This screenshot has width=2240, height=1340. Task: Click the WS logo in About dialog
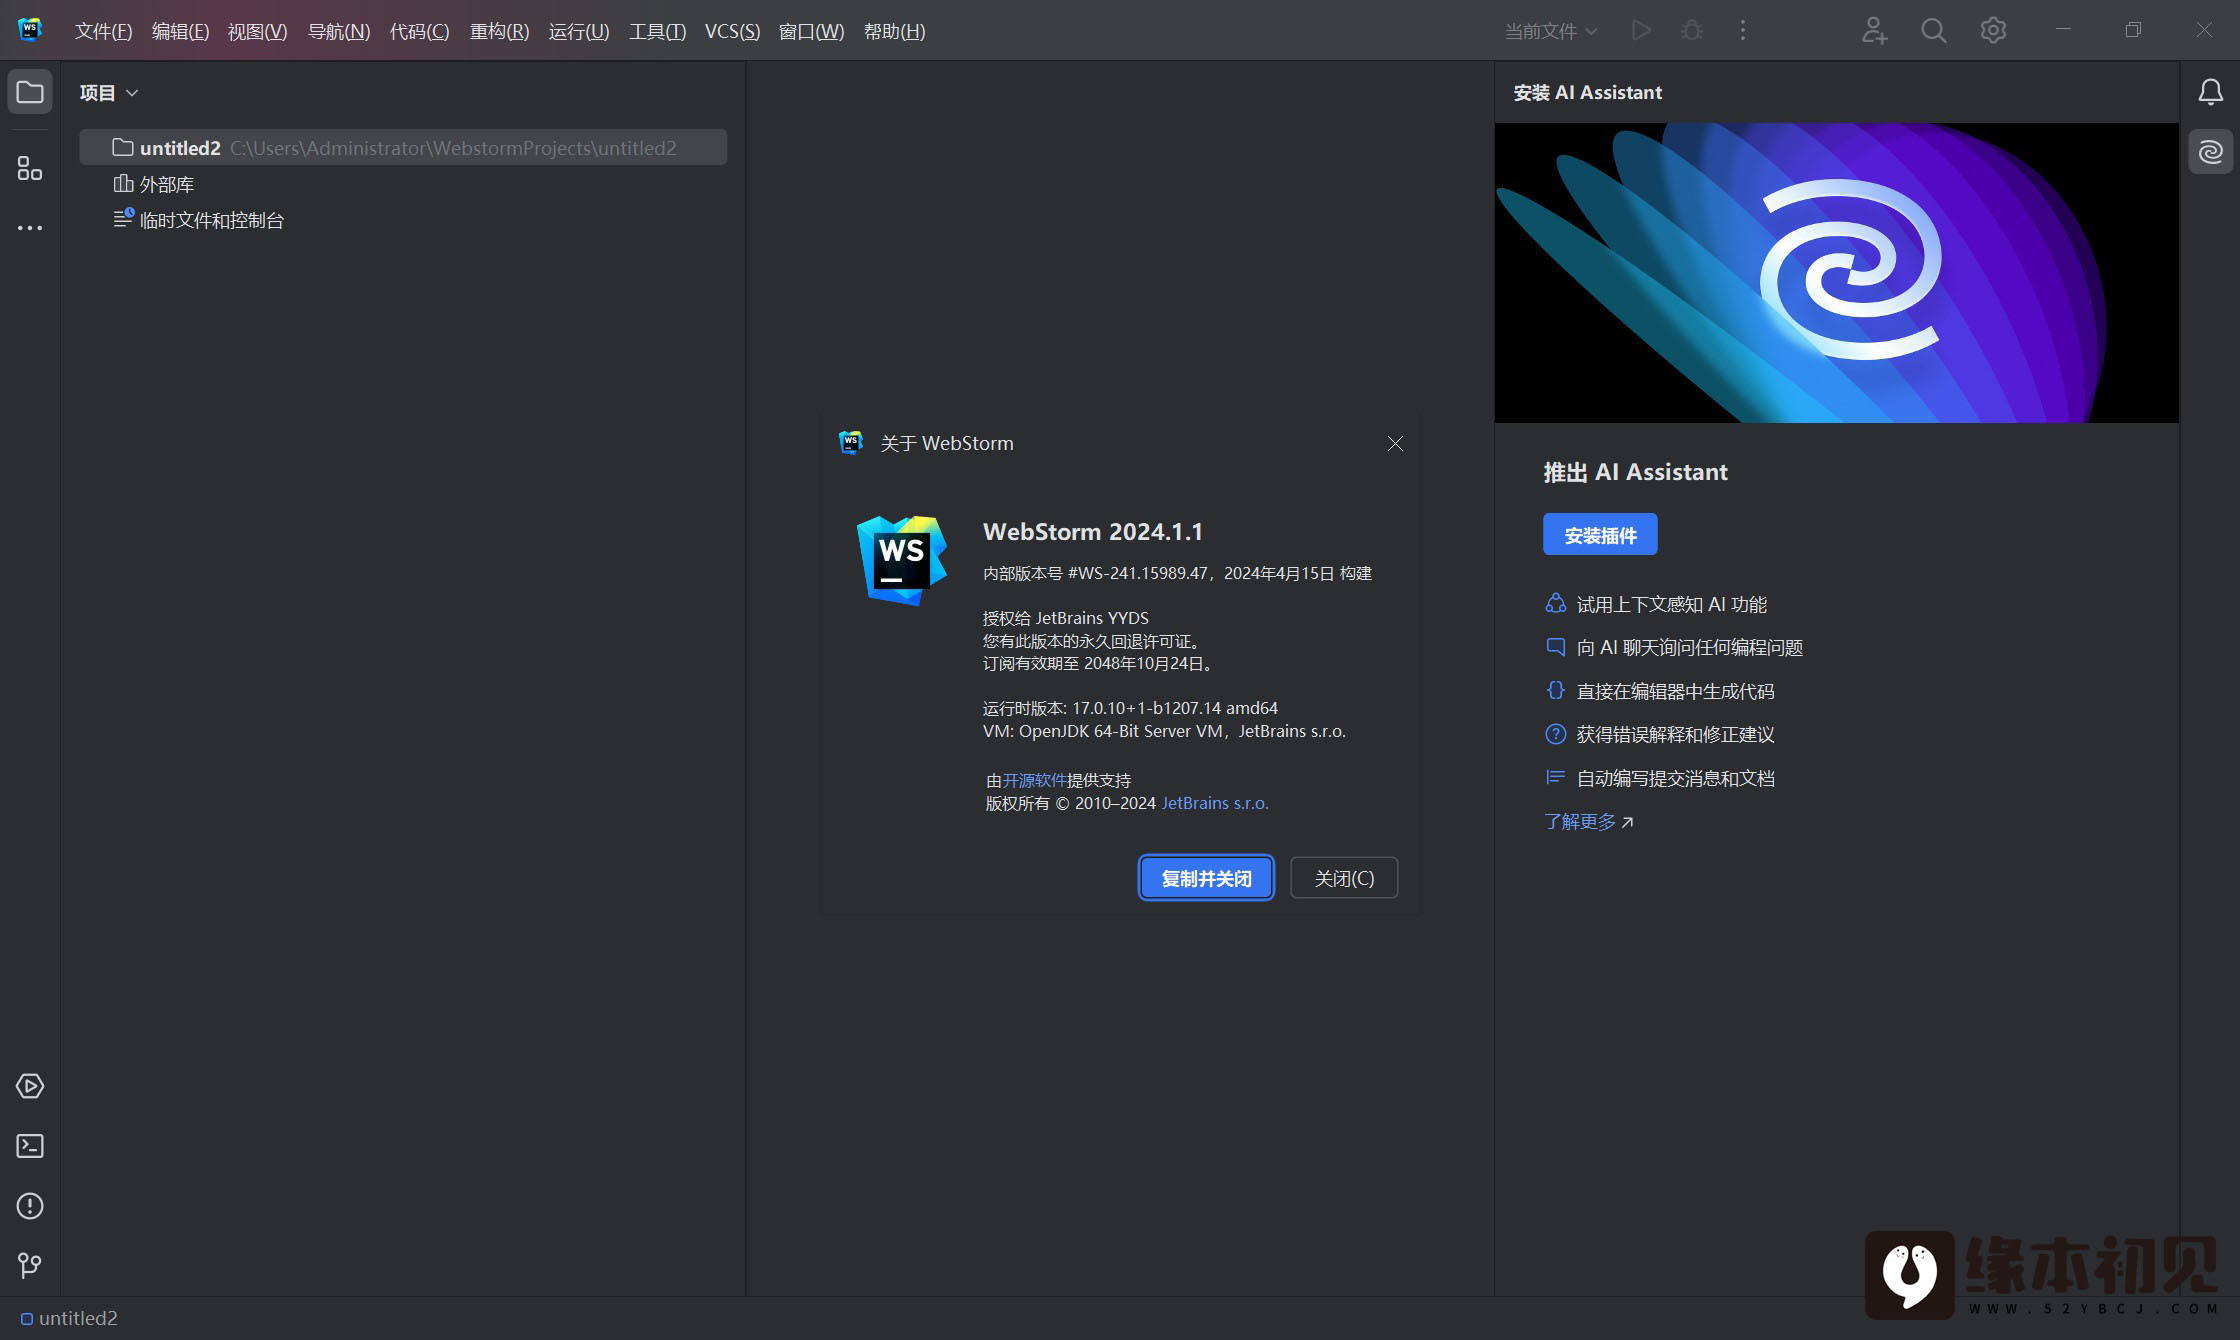(x=902, y=560)
